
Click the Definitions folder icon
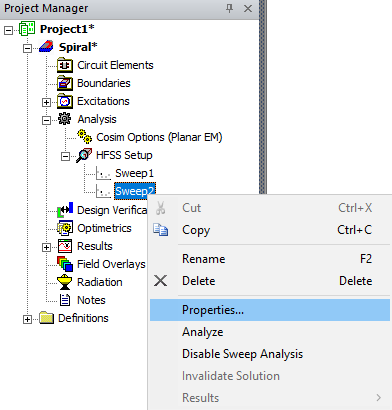tap(46, 318)
